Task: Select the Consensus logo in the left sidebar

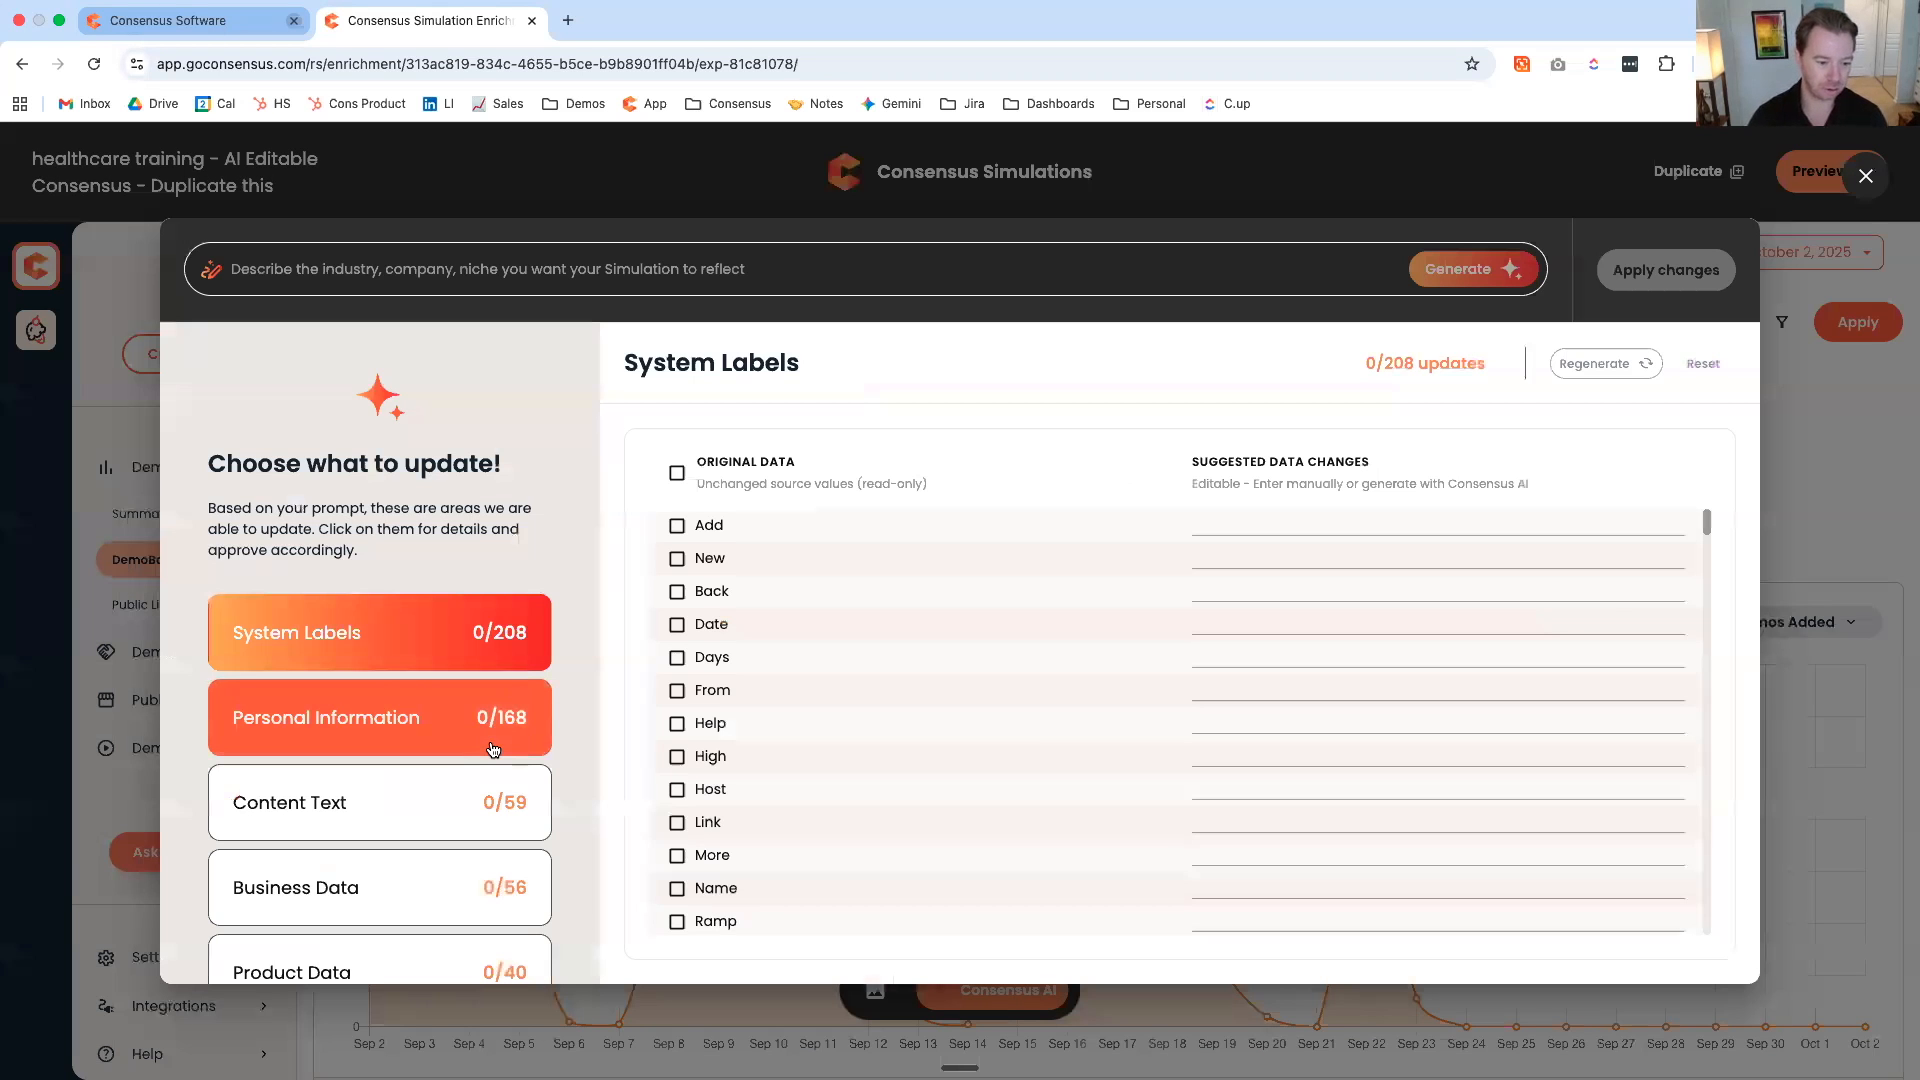Action: click(x=36, y=265)
